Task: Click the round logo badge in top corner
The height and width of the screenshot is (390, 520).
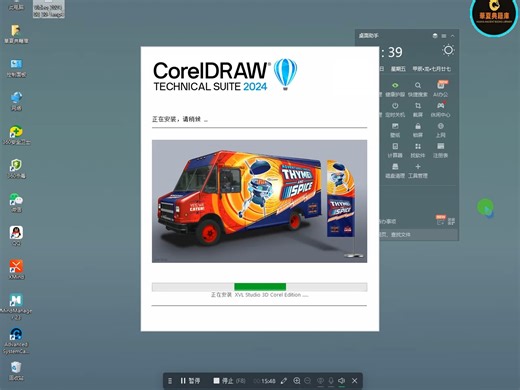Action: [494, 16]
